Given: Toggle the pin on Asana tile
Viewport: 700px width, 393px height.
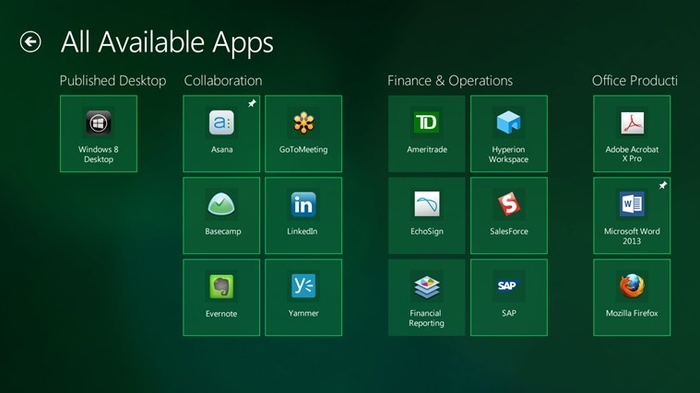Looking at the screenshot, I should click(x=252, y=104).
